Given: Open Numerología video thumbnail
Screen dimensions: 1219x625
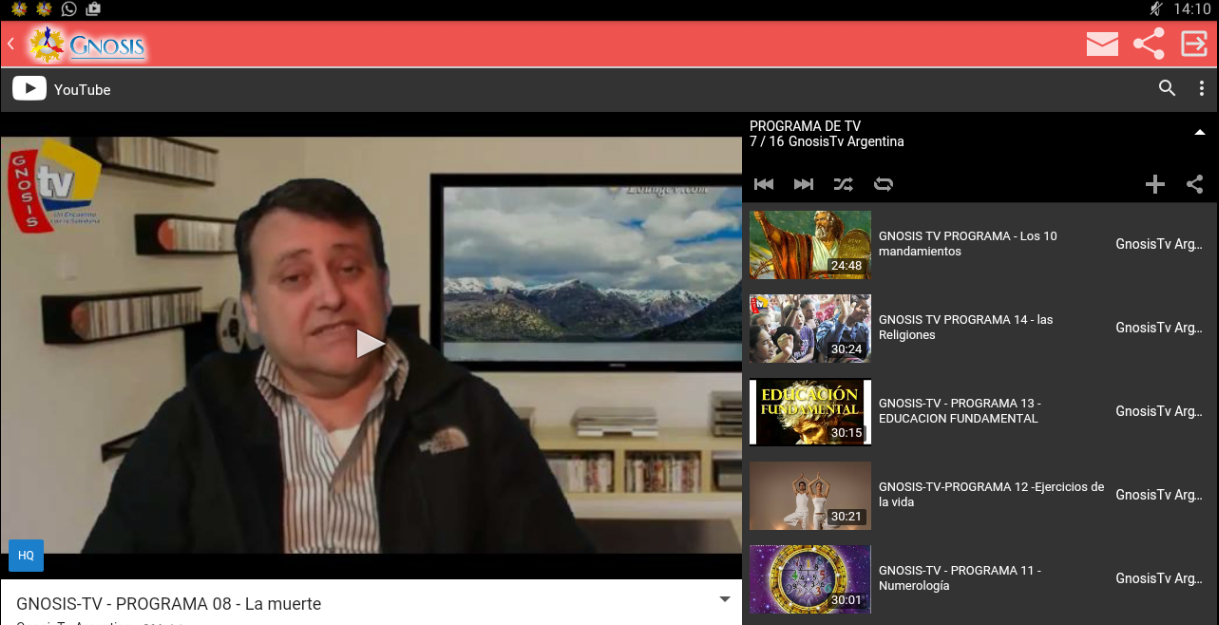Looking at the screenshot, I should click(810, 579).
